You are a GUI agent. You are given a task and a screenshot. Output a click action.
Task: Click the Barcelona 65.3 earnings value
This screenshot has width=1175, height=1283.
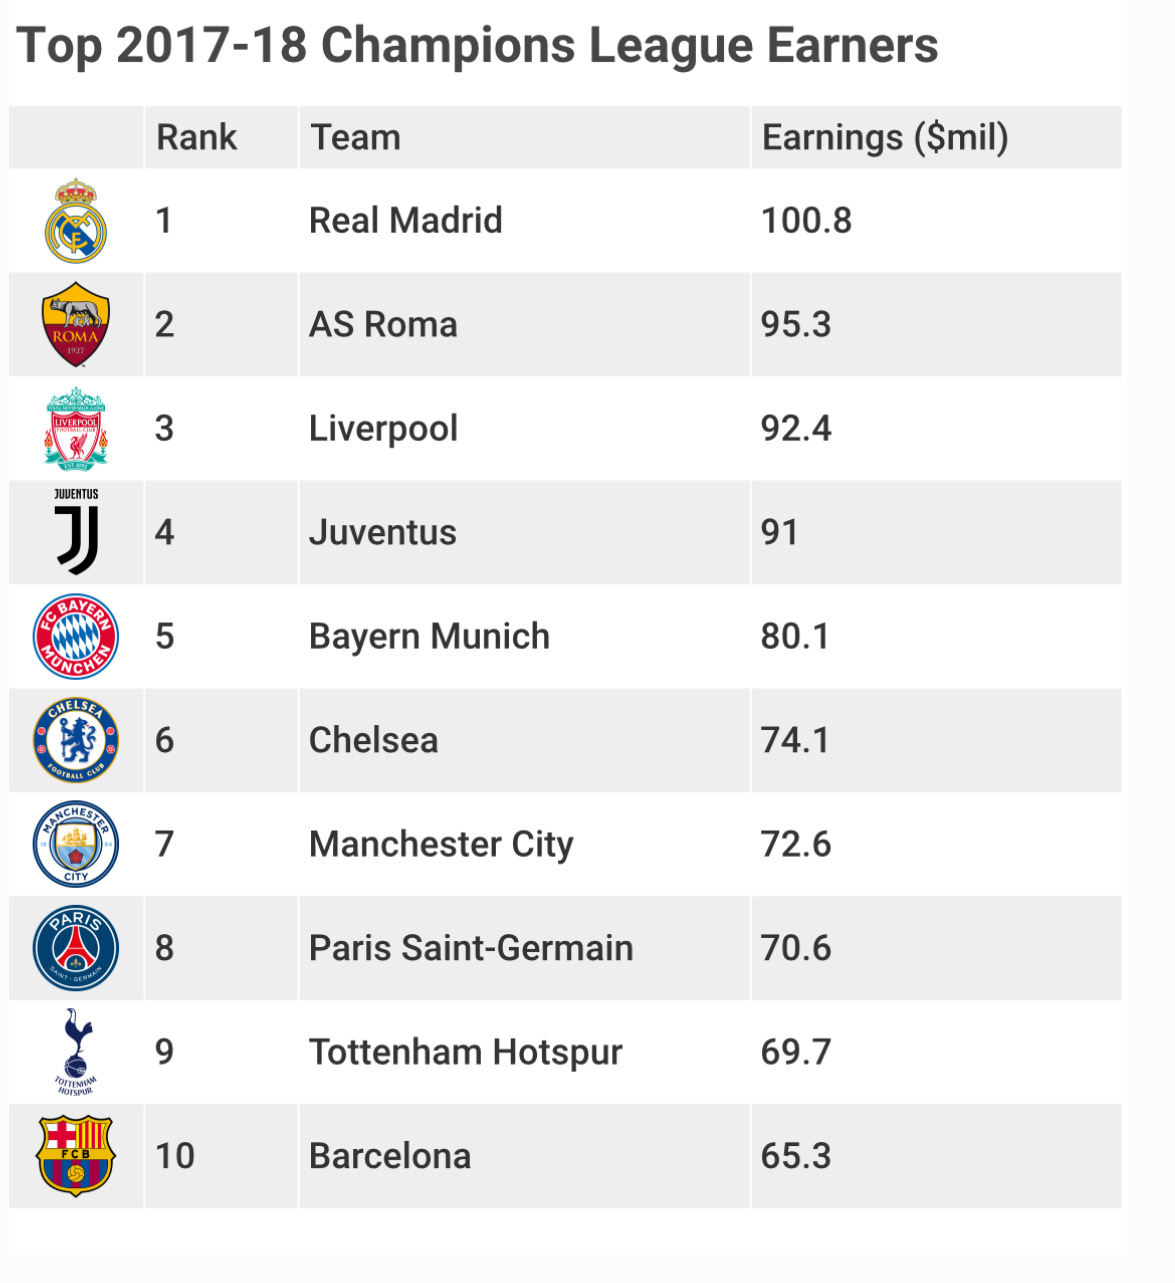coord(796,1157)
